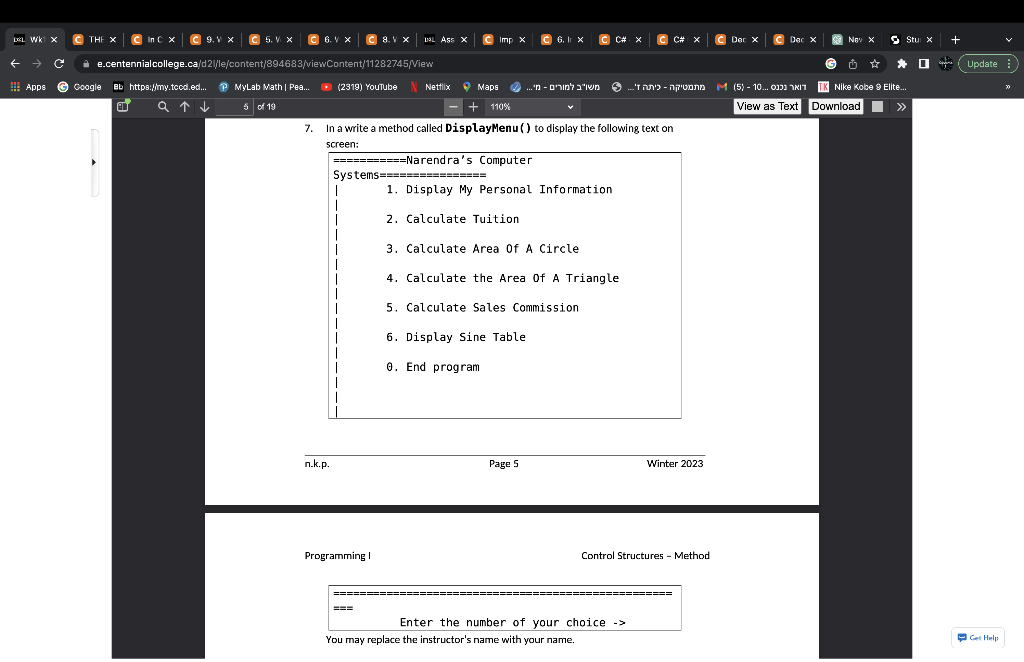Zoom out using the minus icon
The width and height of the screenshot is (1024, 662).
(x=453, y=106)
